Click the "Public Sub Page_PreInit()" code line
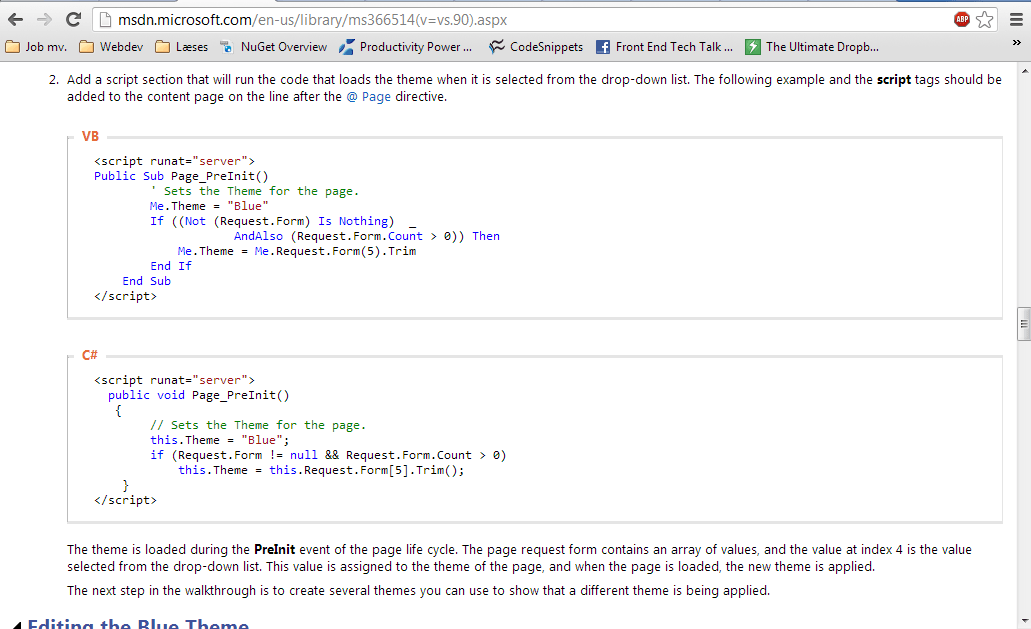Viewport: 1031px width, 629px height. pos(181,176)
